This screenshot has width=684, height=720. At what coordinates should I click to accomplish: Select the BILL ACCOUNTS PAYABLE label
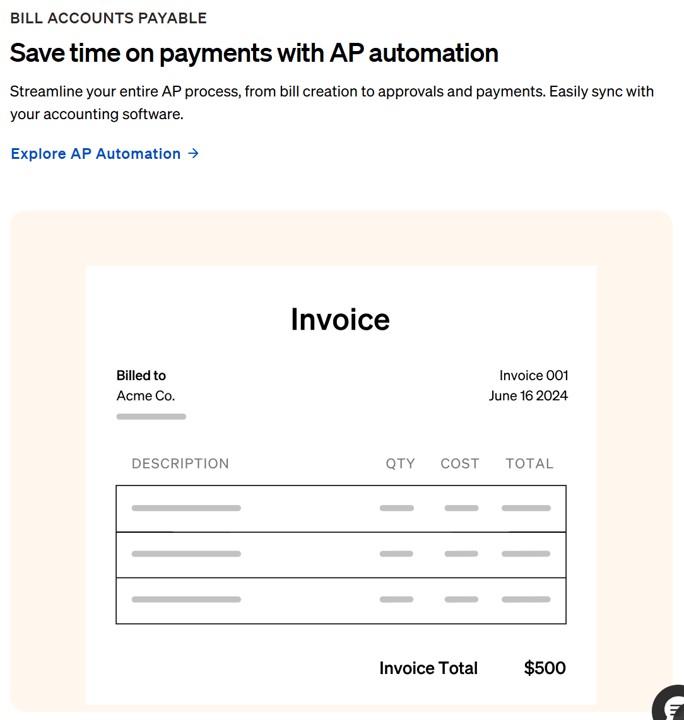coord(108,18)
